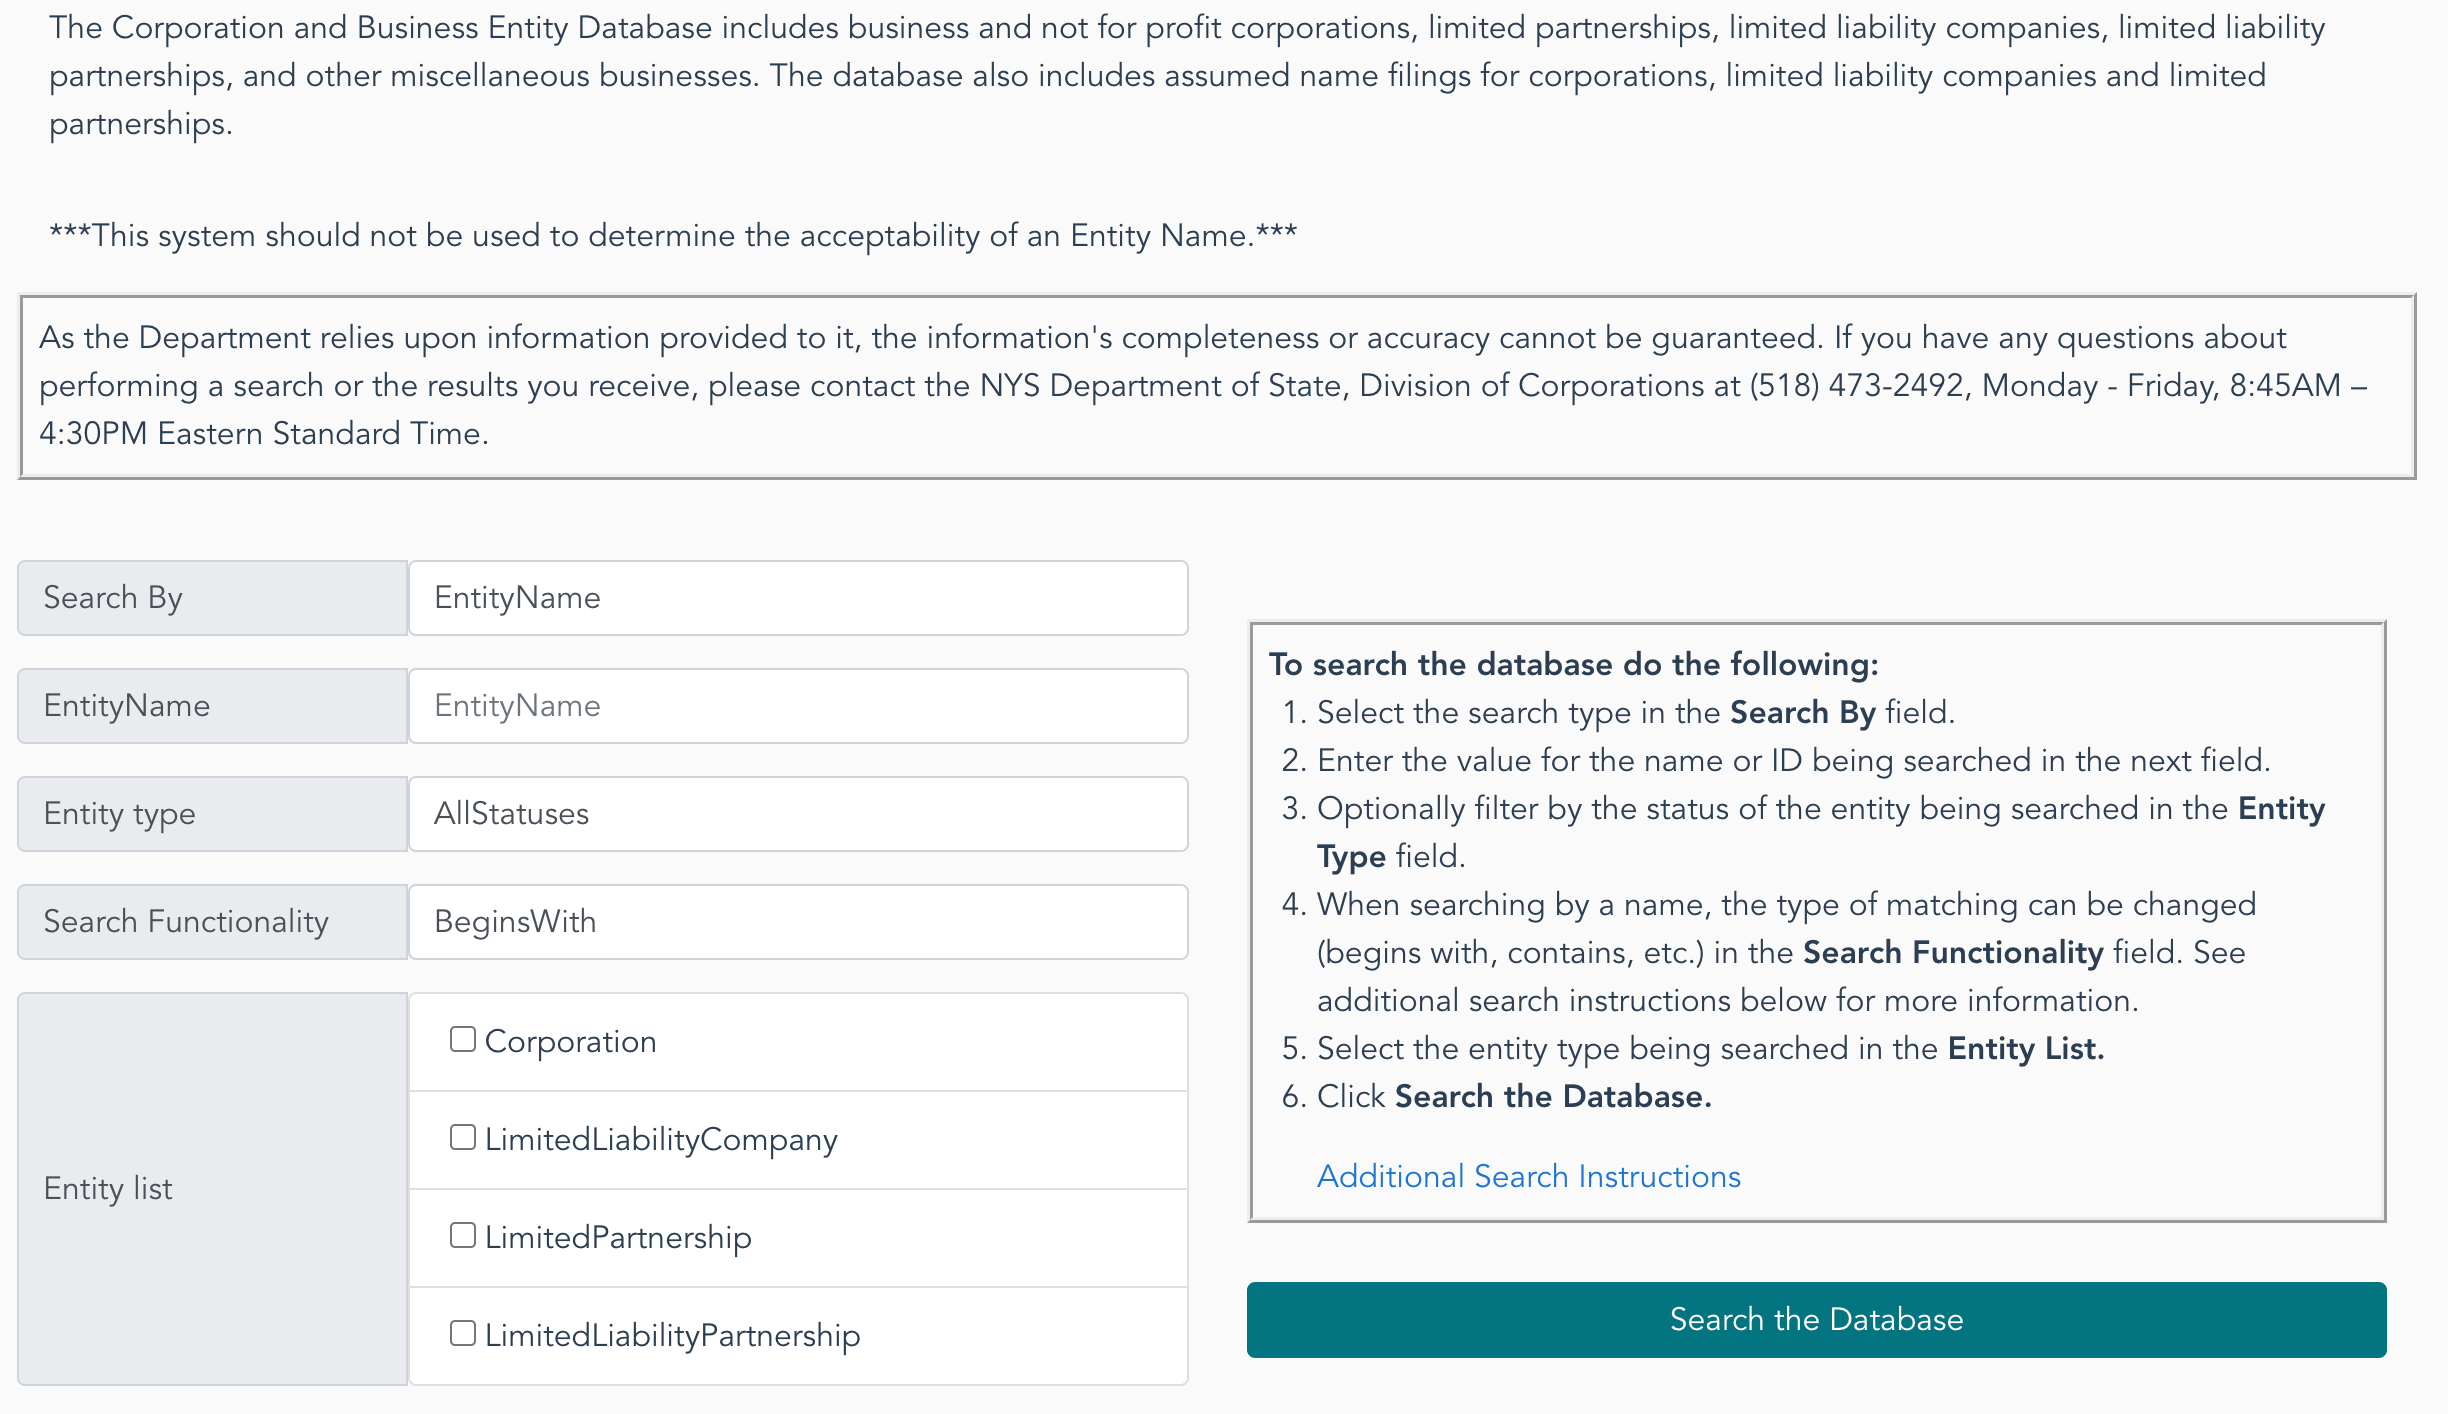This screenshot has width=2448, height=1414.
Task: Click the Corporation label text
Action: pos(571,1041)
